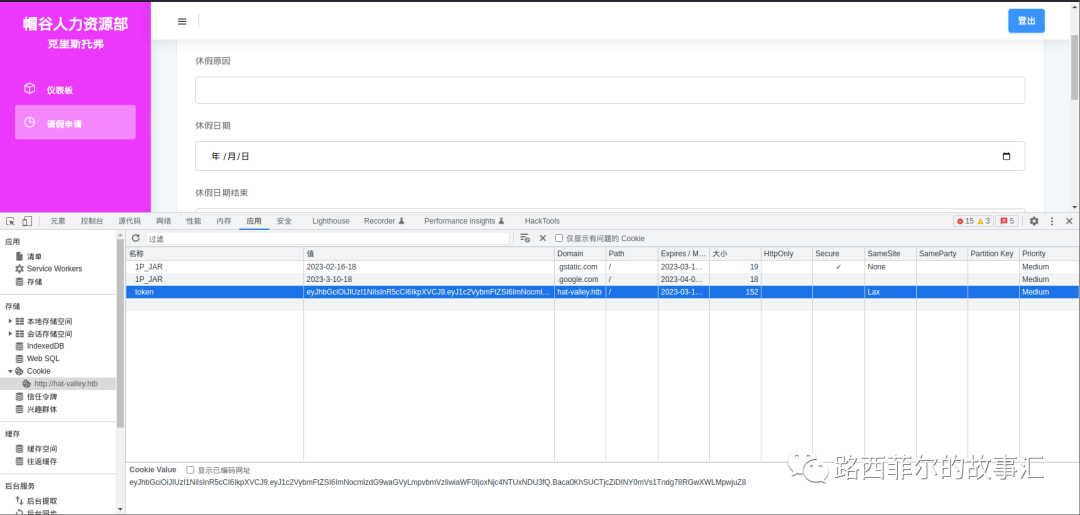Click the 过滤 filter input field

(x=328, y=238)
